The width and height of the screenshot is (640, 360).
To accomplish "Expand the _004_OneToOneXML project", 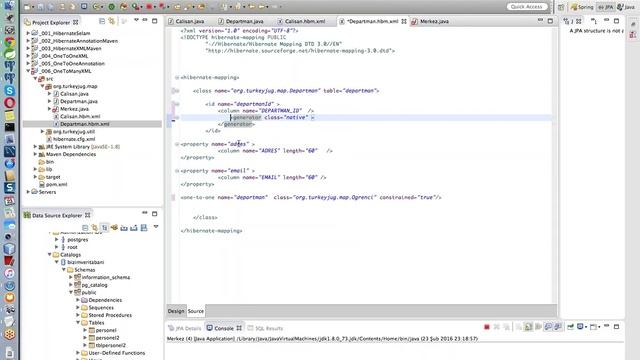I will pyautogui.click(x=28, y=56).
